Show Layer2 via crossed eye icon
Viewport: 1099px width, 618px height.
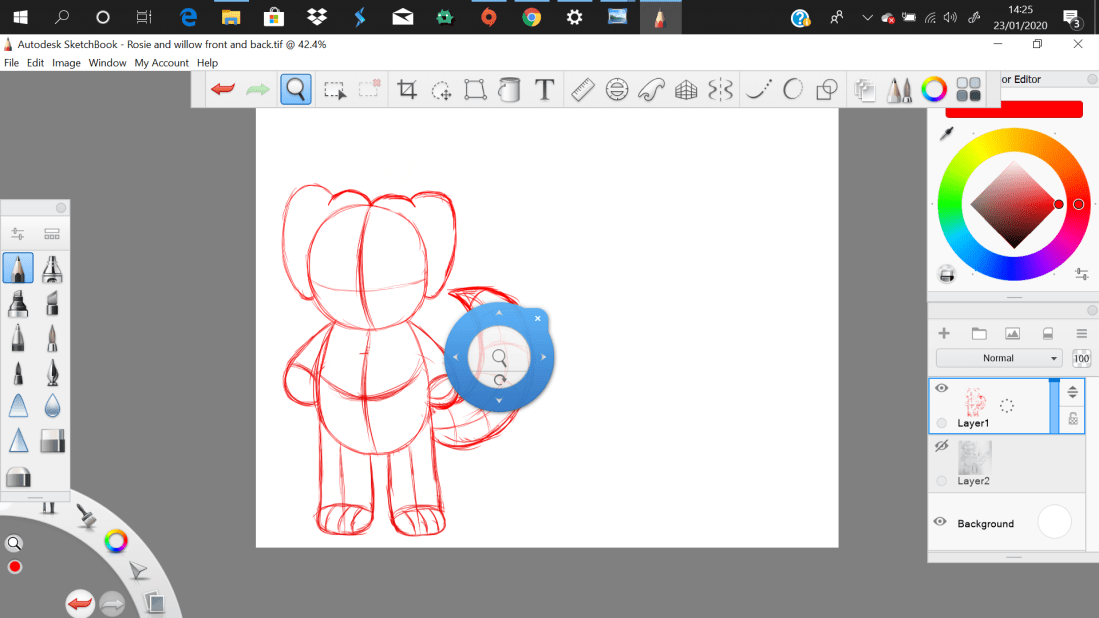pos(941,447)
